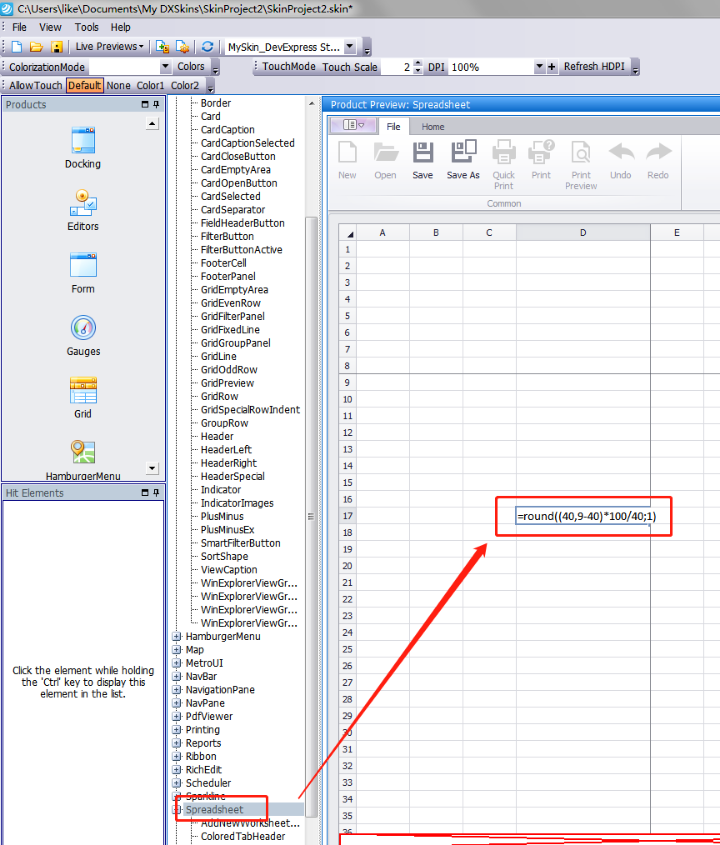
Task: Open the DPI 100% dropdown
Action: point(539,67)
